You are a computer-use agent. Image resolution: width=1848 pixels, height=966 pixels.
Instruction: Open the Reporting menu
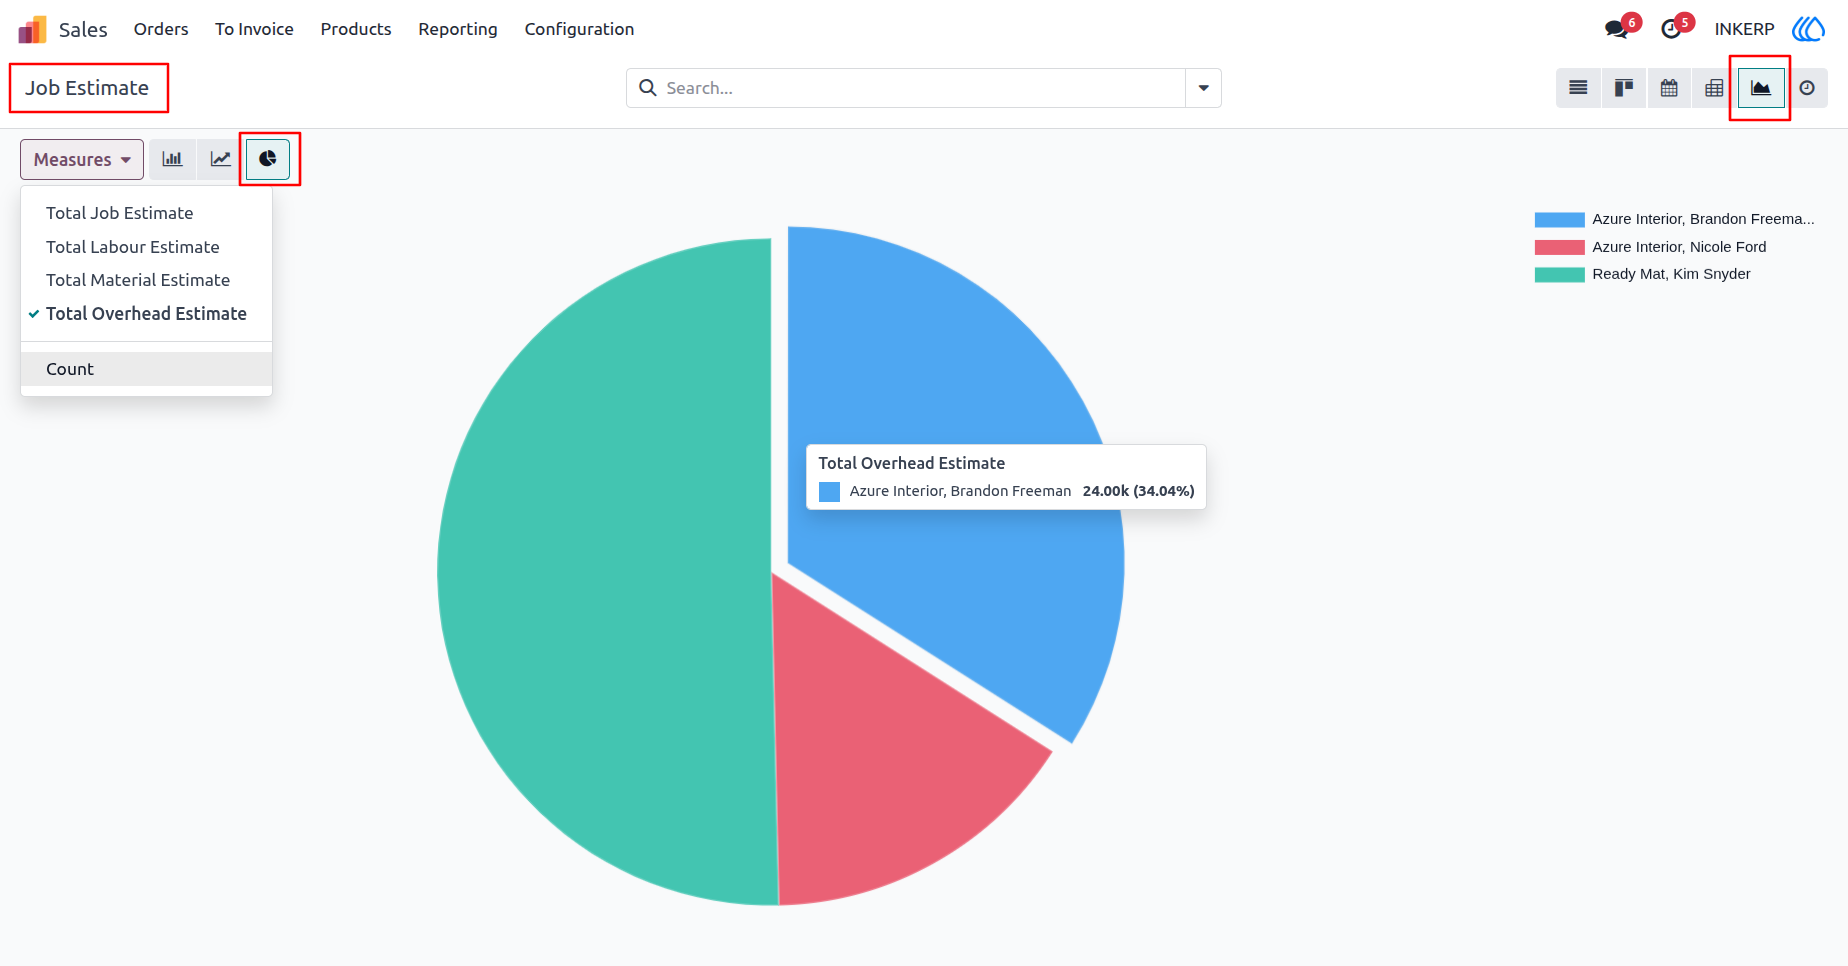point(458,29)
